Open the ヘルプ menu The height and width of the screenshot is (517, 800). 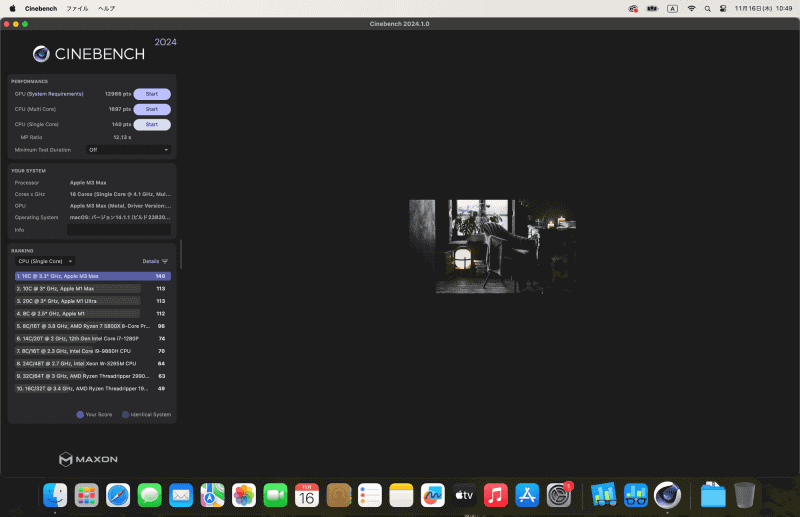tap(107, 9)
